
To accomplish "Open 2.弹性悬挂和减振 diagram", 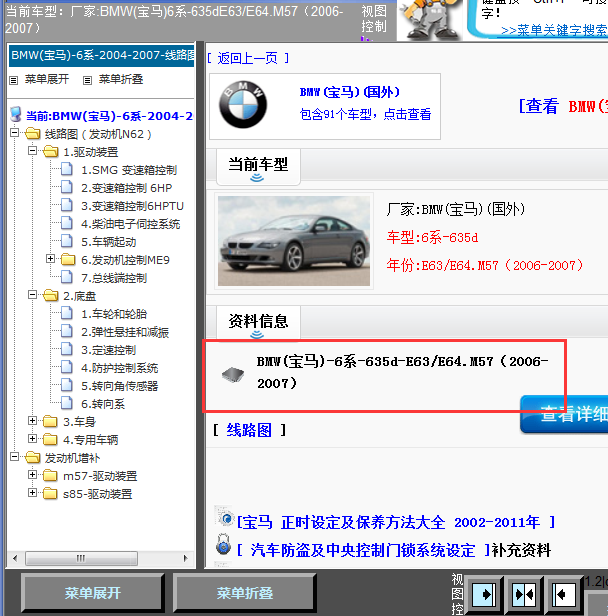I will [x=125, y=332].
